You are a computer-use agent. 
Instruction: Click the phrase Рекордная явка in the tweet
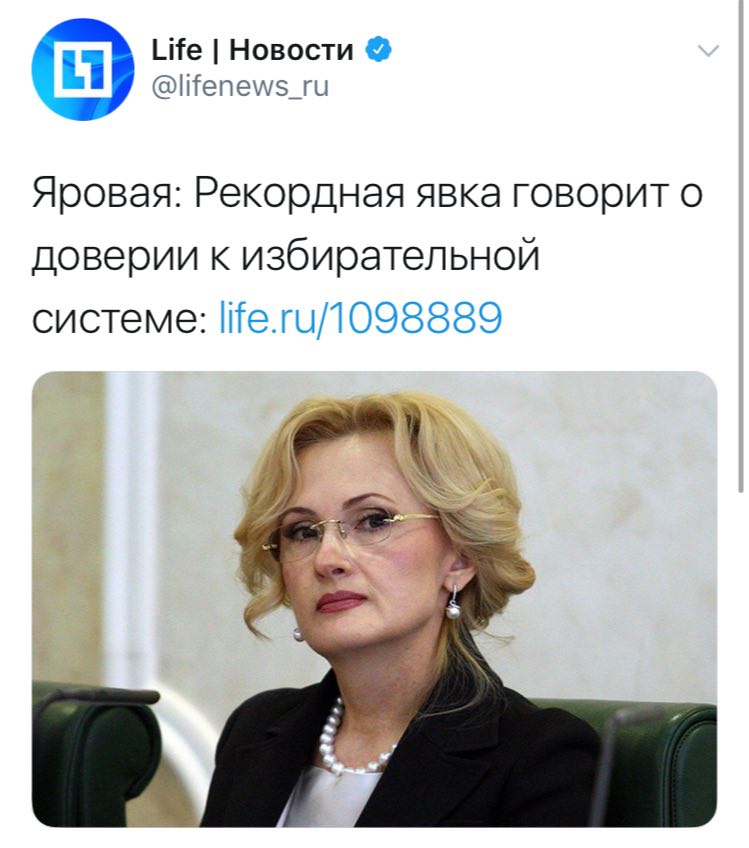pyautogui.click(x=347, y=194)
